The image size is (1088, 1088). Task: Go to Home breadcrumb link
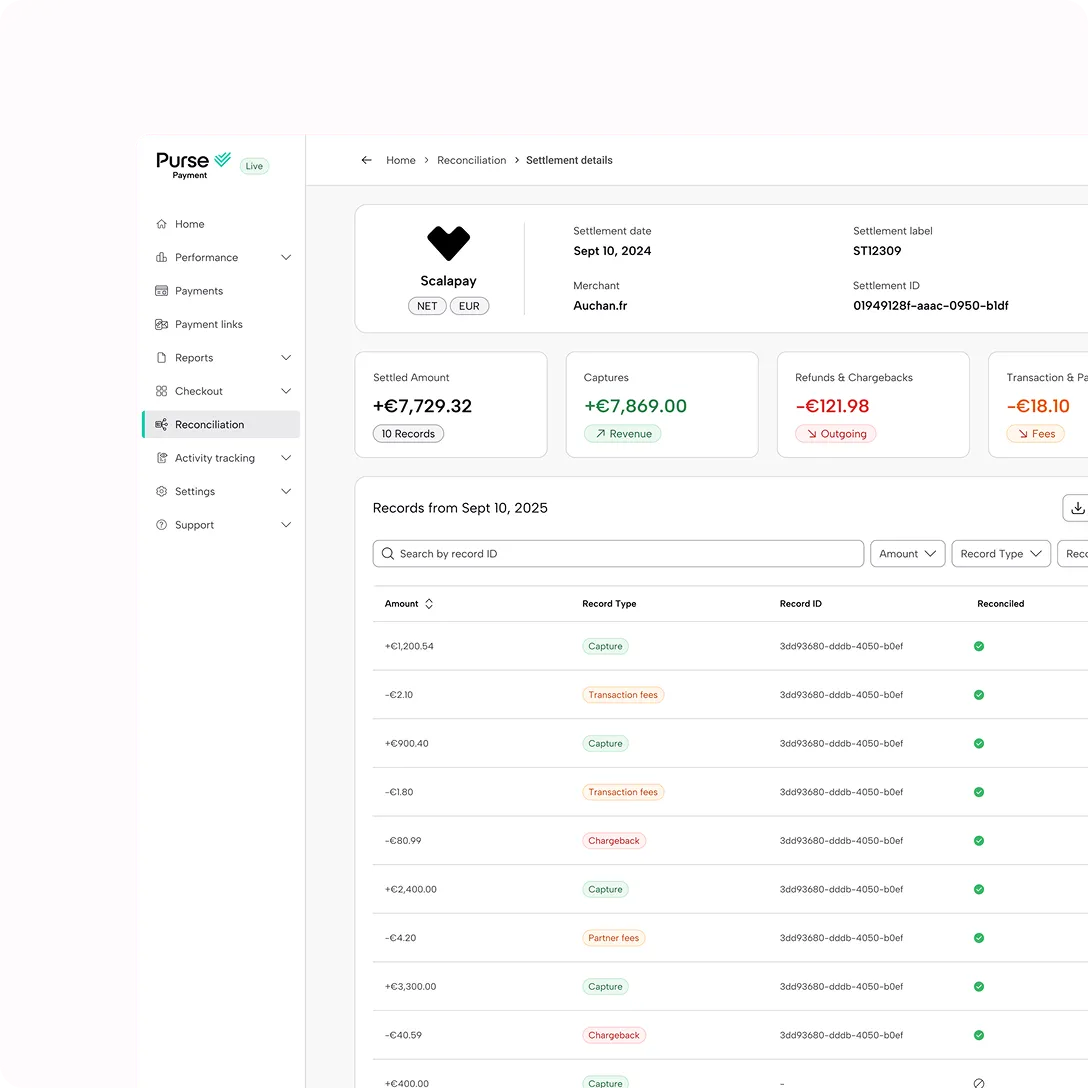click(x=400, y=160)
